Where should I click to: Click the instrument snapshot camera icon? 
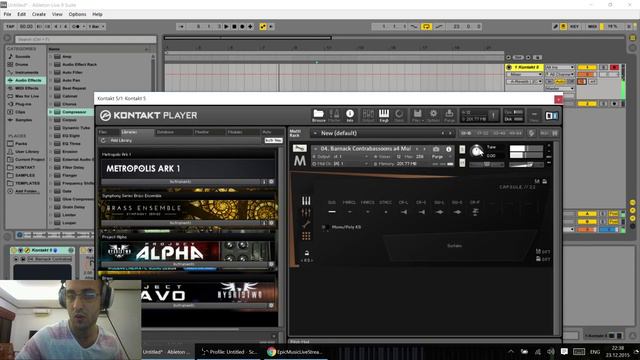pos(436,149)
